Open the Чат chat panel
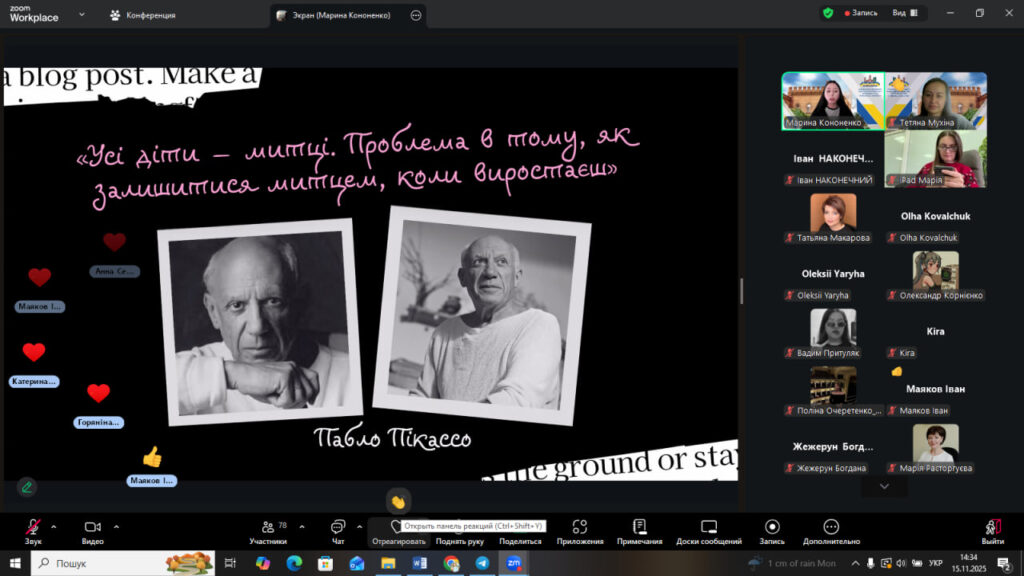The height and width of the screenshot is (576, 1024). tap(338, 529)
